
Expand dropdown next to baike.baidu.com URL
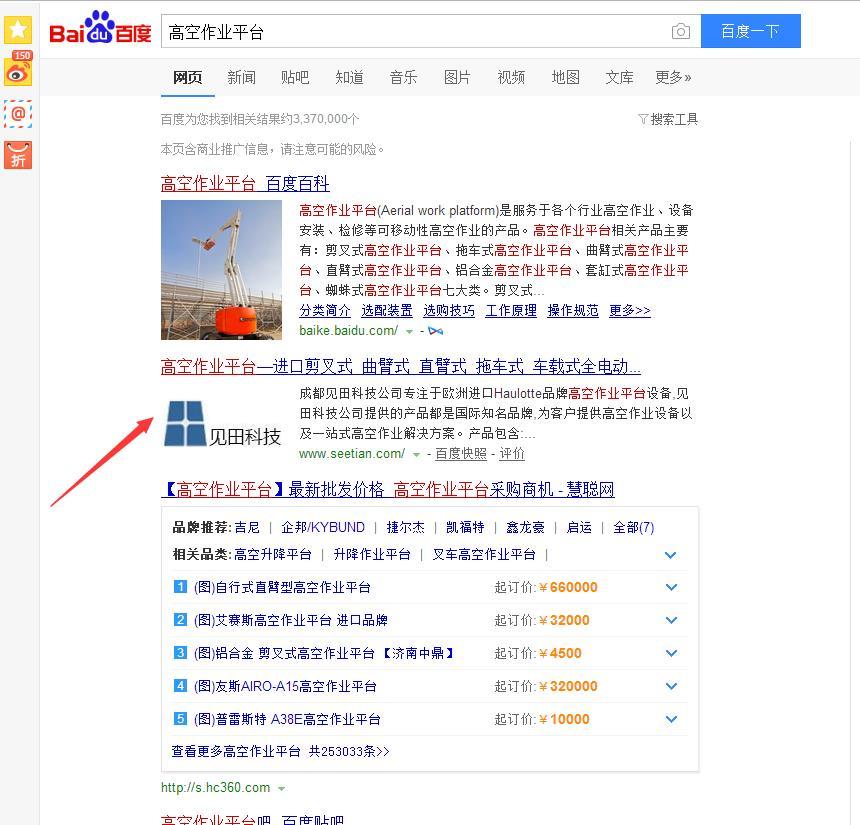pyautogui.click(x=409, y=332)
